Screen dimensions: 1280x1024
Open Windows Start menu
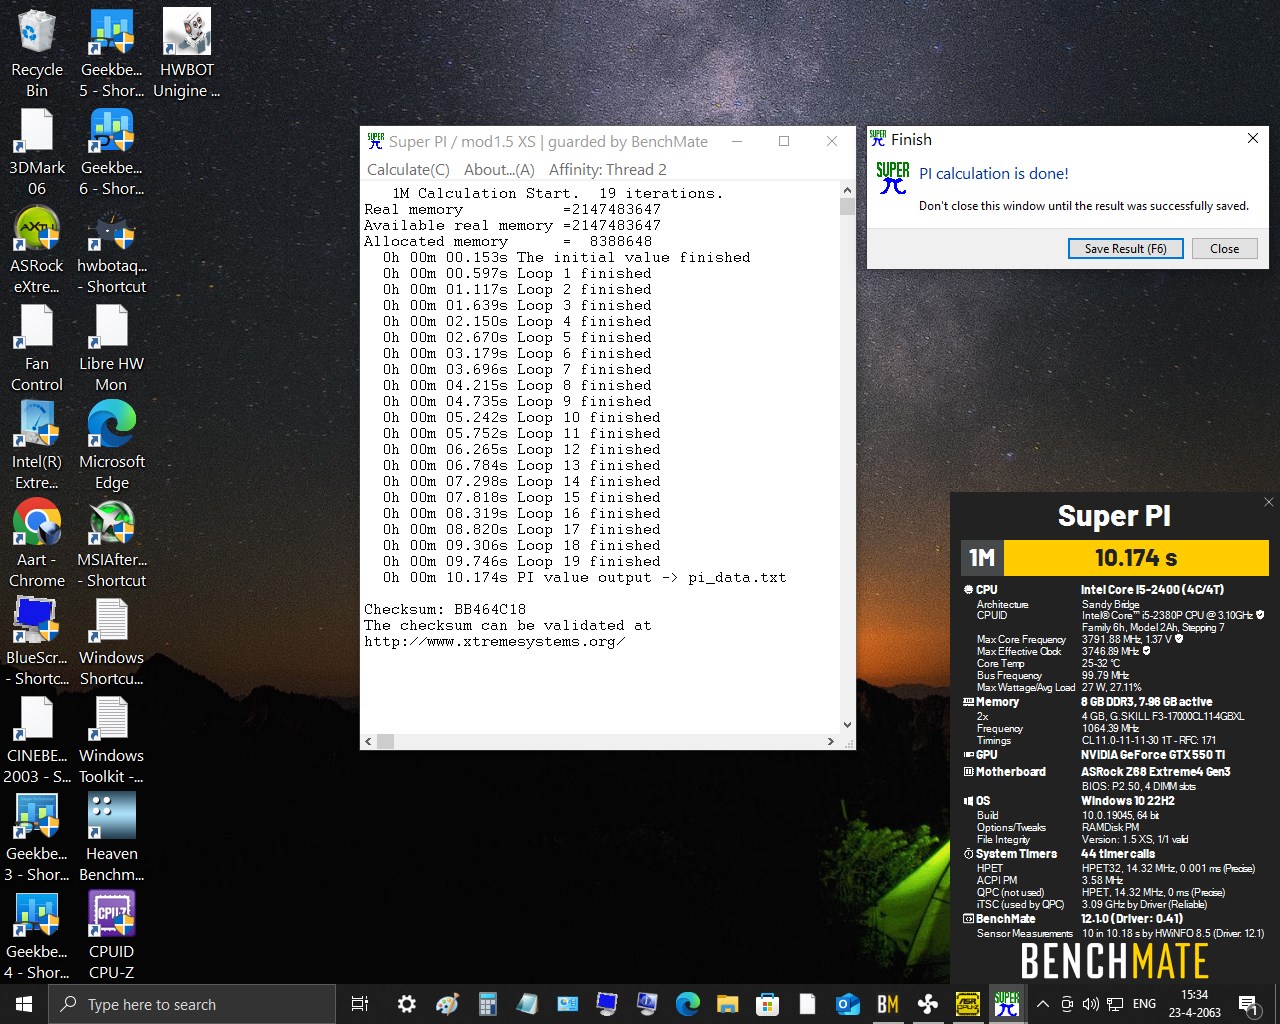[x=24, y=1004]
